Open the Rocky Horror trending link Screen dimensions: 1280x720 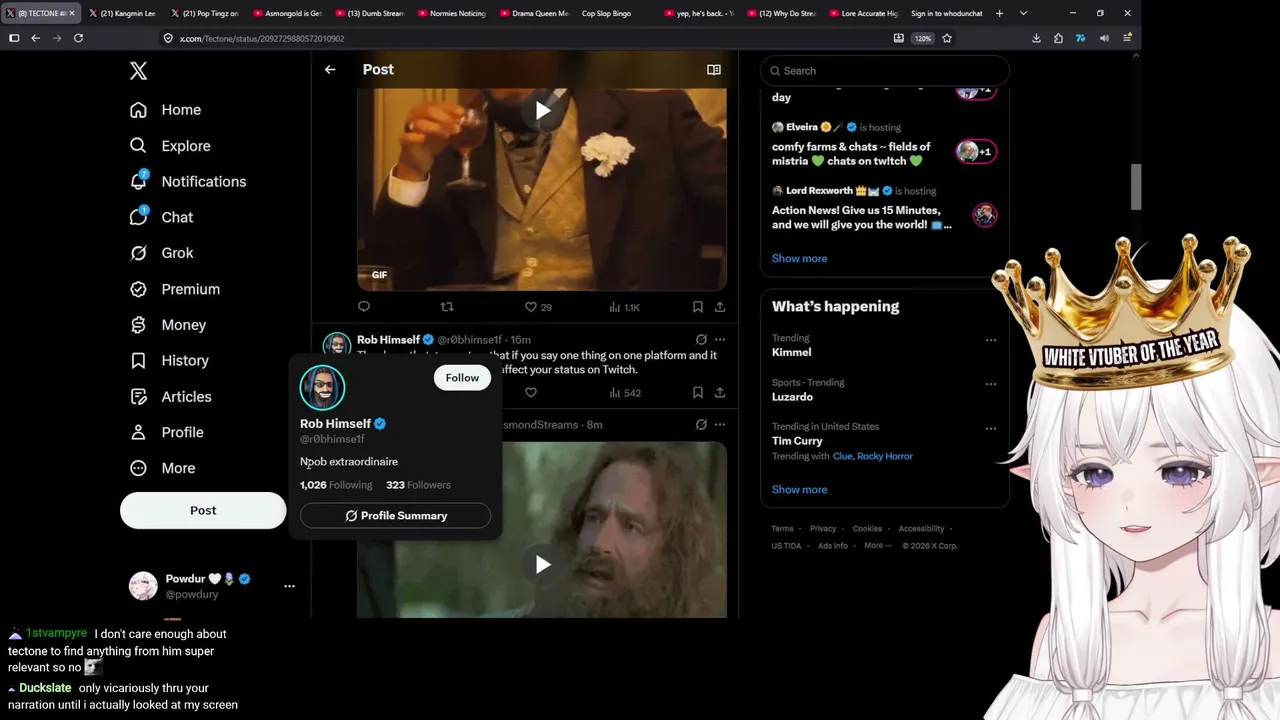pyautogui.click(x=885, y=456)
